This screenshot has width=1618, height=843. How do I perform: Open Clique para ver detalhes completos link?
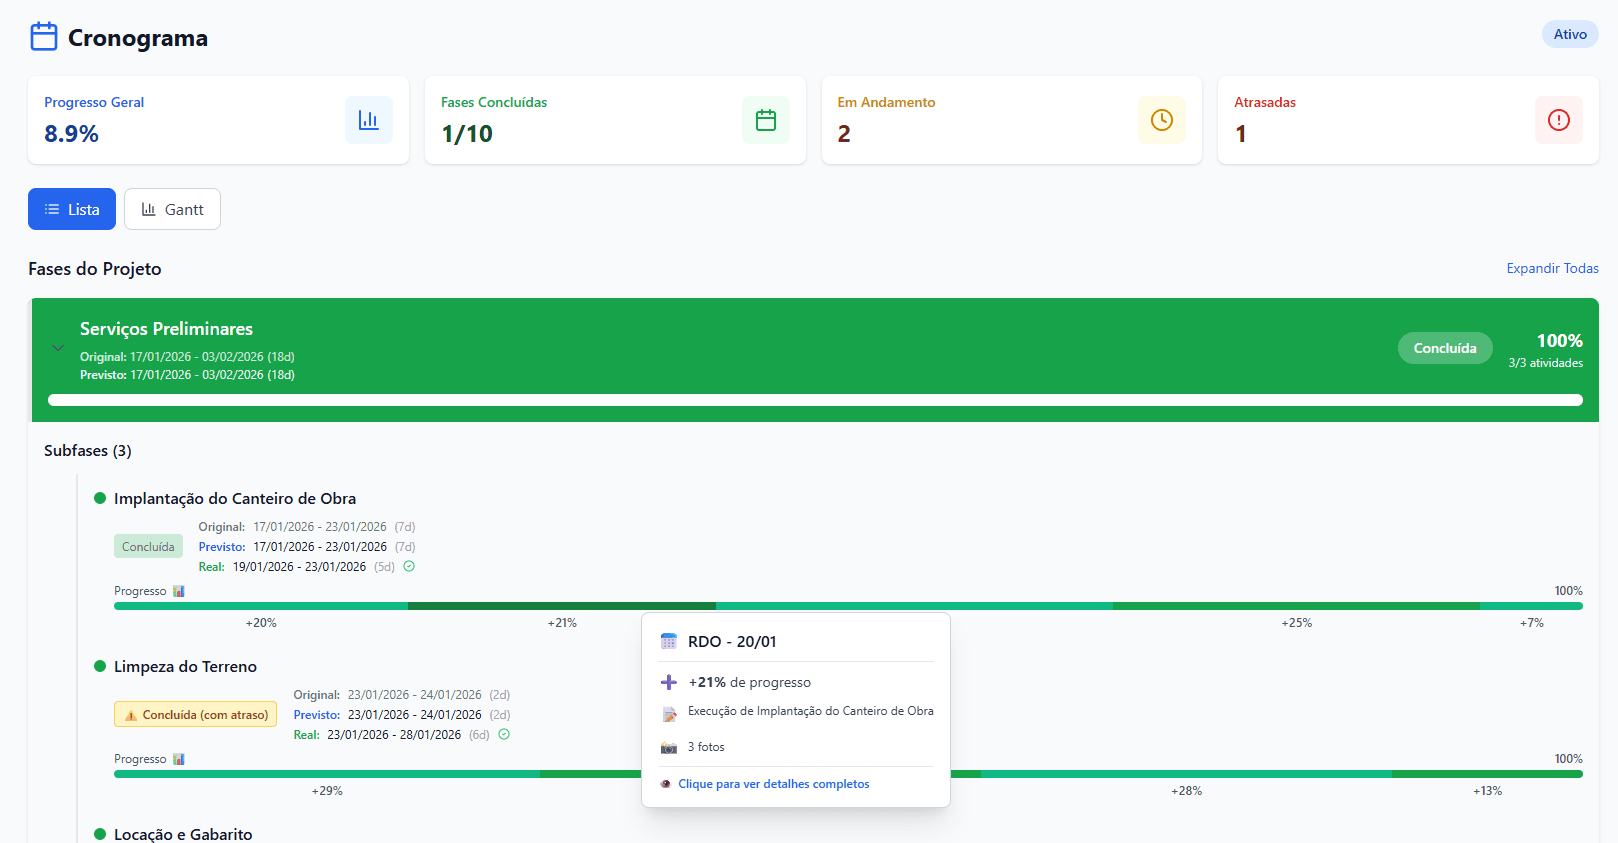773,784
